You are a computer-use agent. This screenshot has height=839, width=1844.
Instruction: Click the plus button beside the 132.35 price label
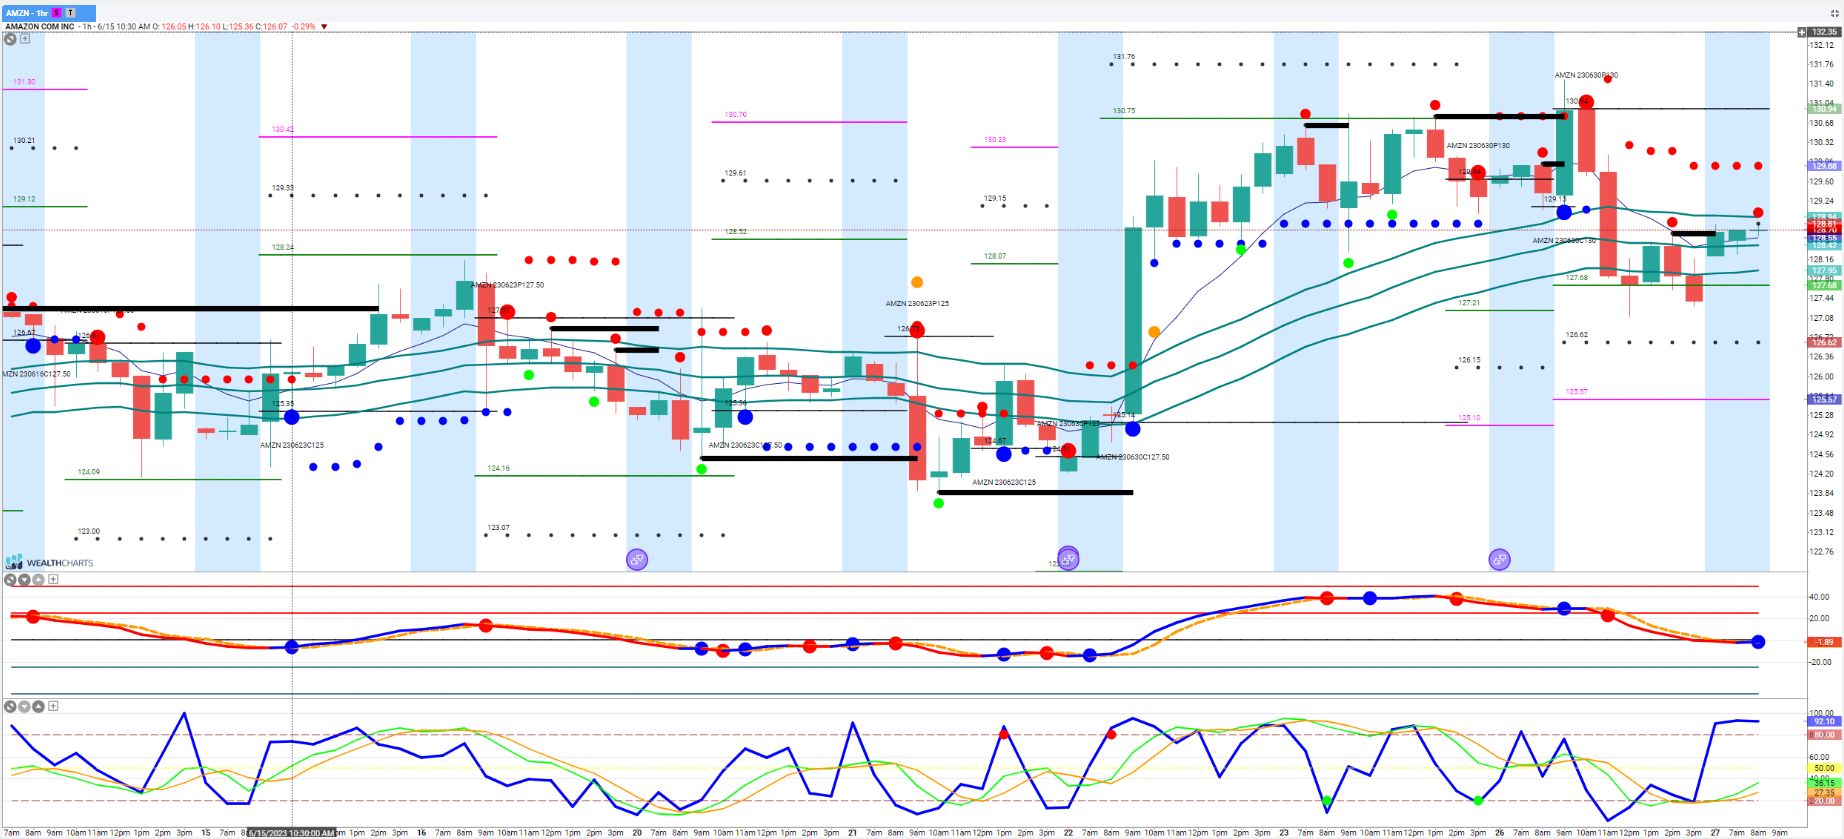pos(1802,32)
